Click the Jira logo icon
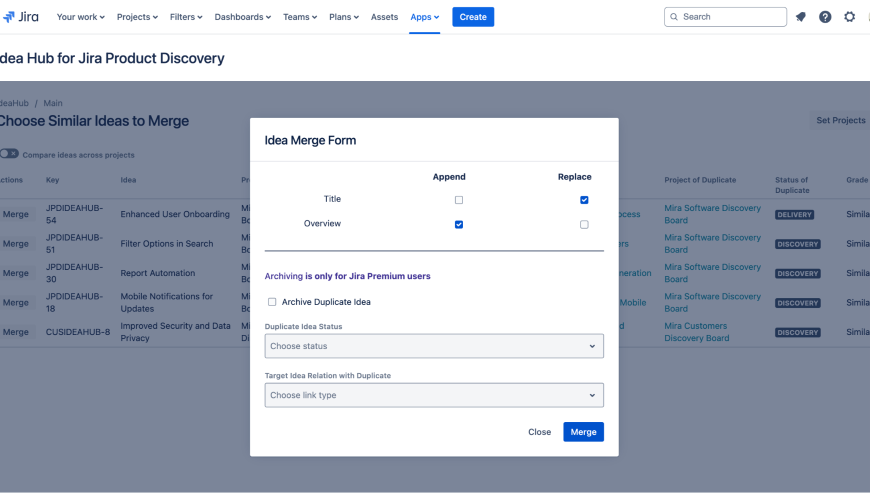Screen dimensions: 870x494 point(9,17)
